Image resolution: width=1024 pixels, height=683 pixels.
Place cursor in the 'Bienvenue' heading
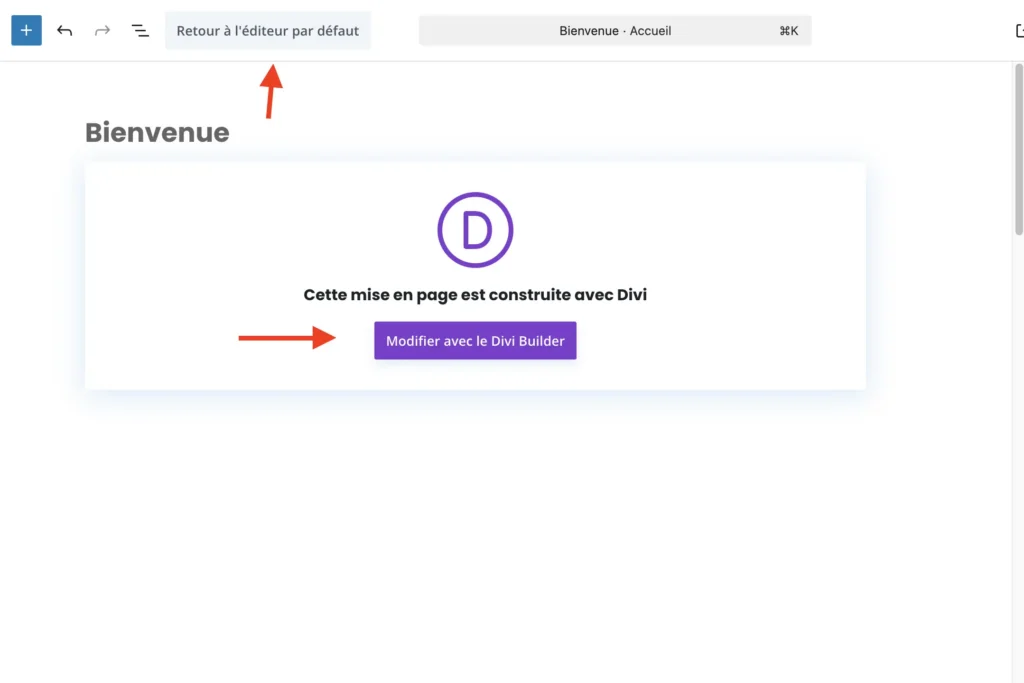(x=156, y=132)
